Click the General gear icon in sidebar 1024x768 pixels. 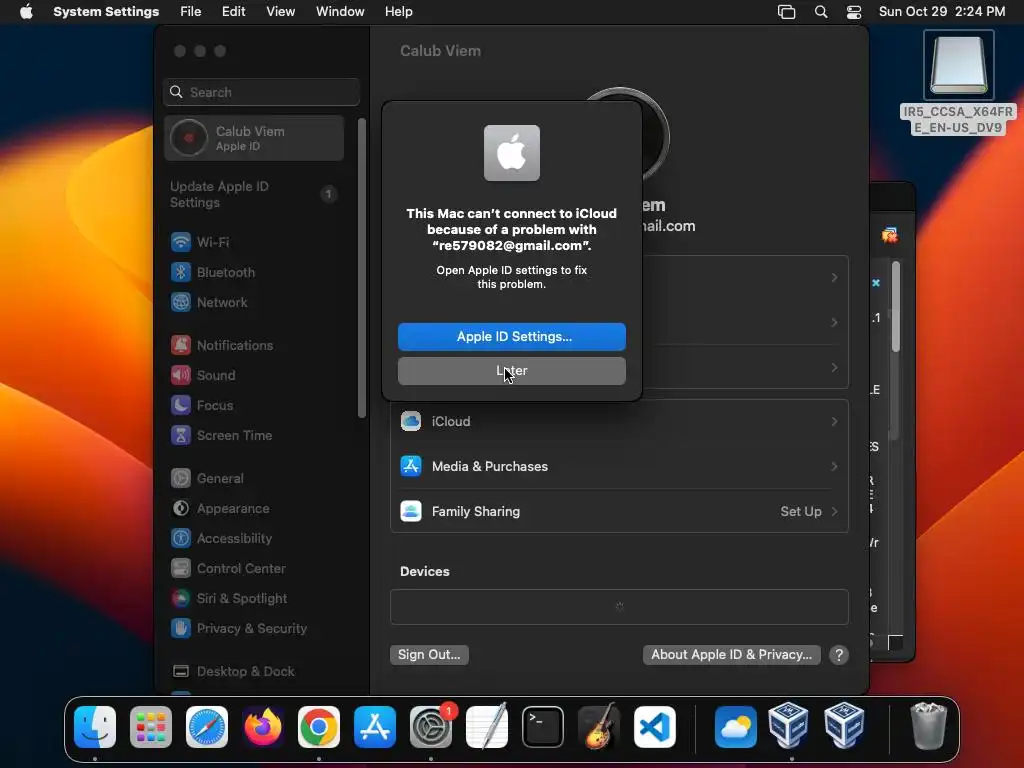(181, 479)
